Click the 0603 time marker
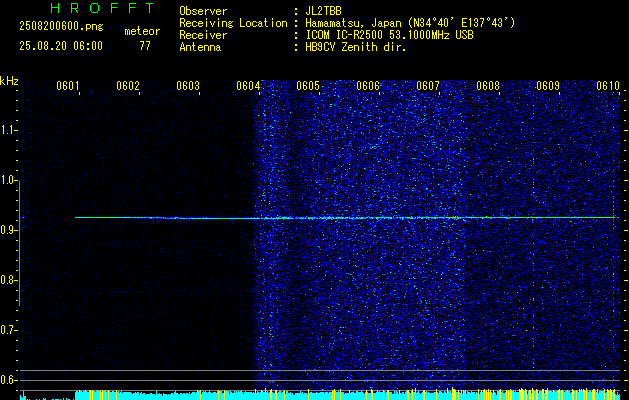Image resolution: width=629 pixels, height=400 pixels. (188, 86)
